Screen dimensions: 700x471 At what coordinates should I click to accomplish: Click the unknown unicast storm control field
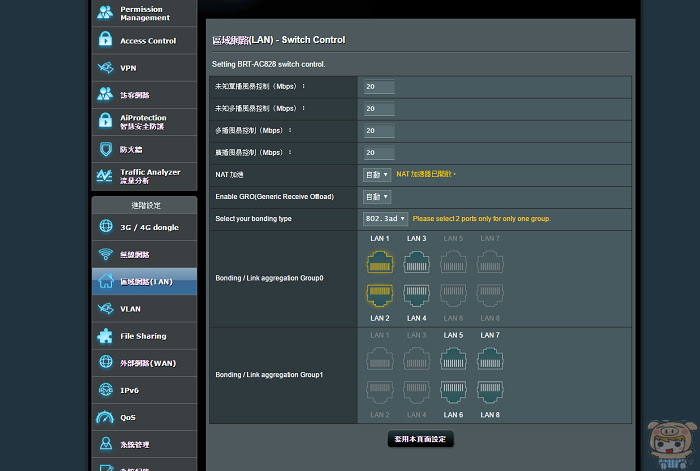click(379, 87)
